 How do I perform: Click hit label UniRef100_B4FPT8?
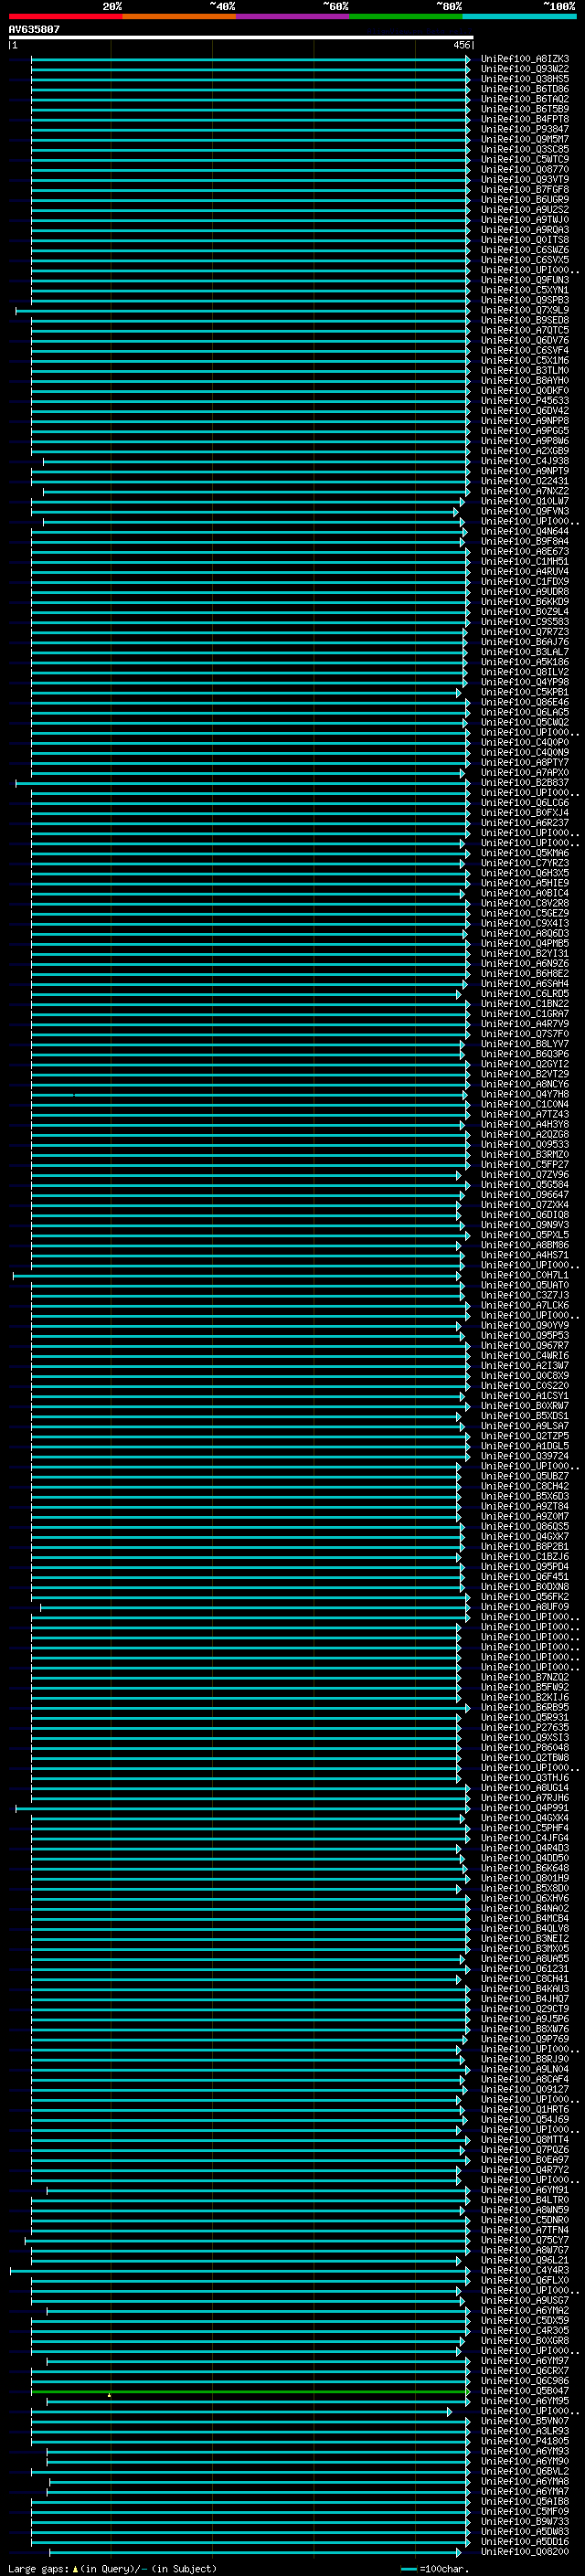525,119
